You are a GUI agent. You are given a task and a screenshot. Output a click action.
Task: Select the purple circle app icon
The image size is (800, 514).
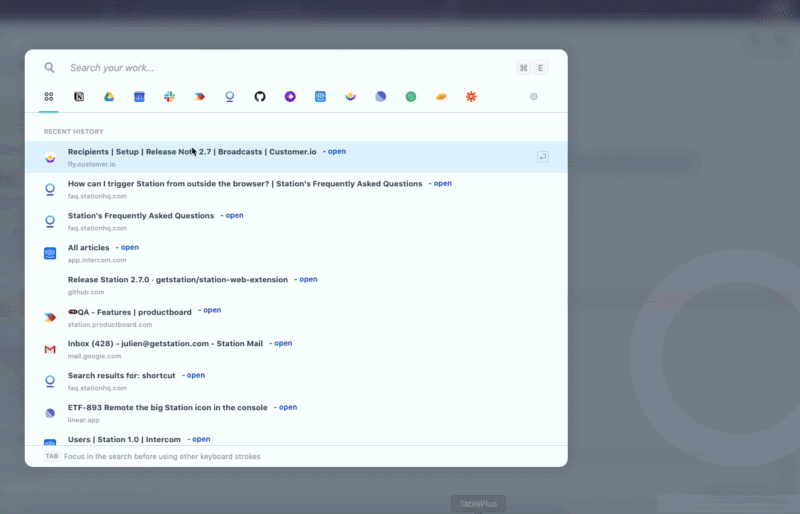coord(290,96)
